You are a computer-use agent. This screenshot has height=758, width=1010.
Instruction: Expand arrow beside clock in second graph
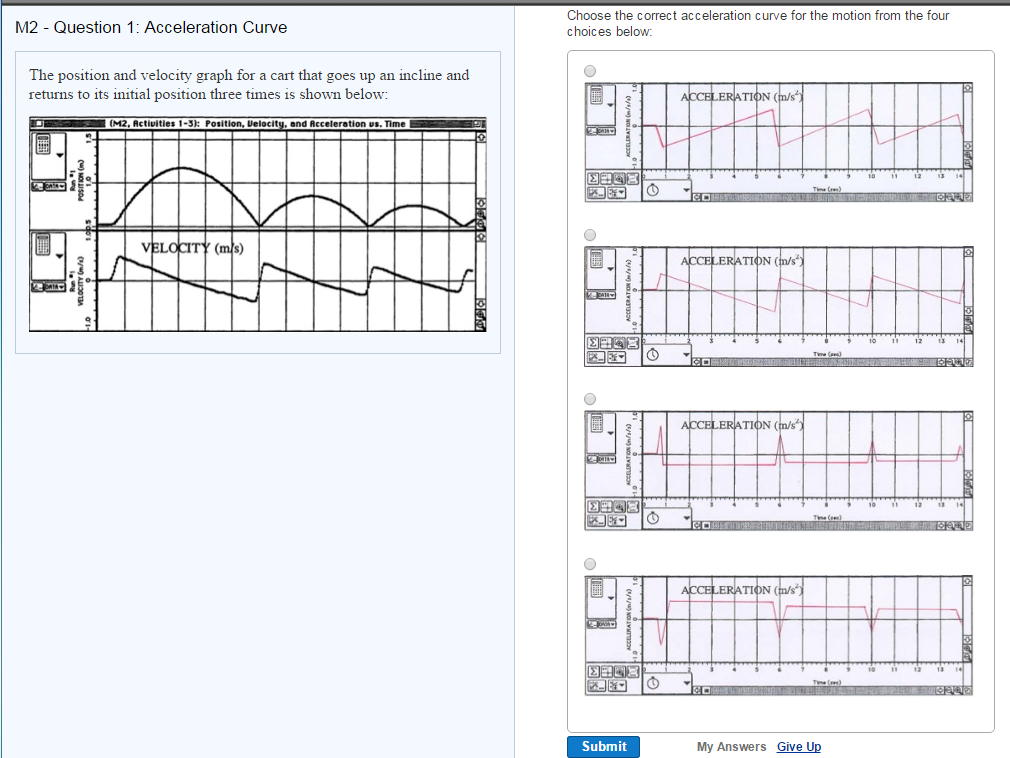tap(687, 354)
